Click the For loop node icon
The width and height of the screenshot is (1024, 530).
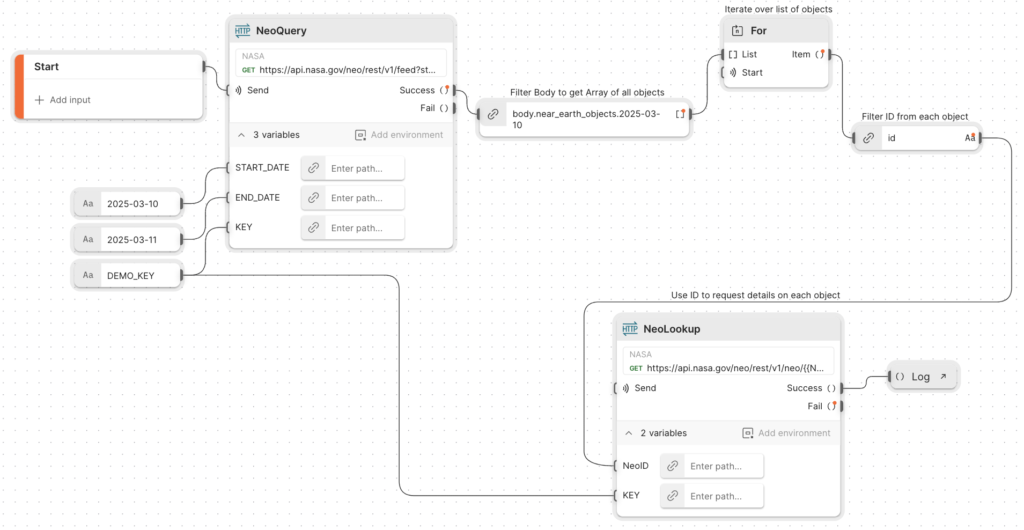coord(737,31)
